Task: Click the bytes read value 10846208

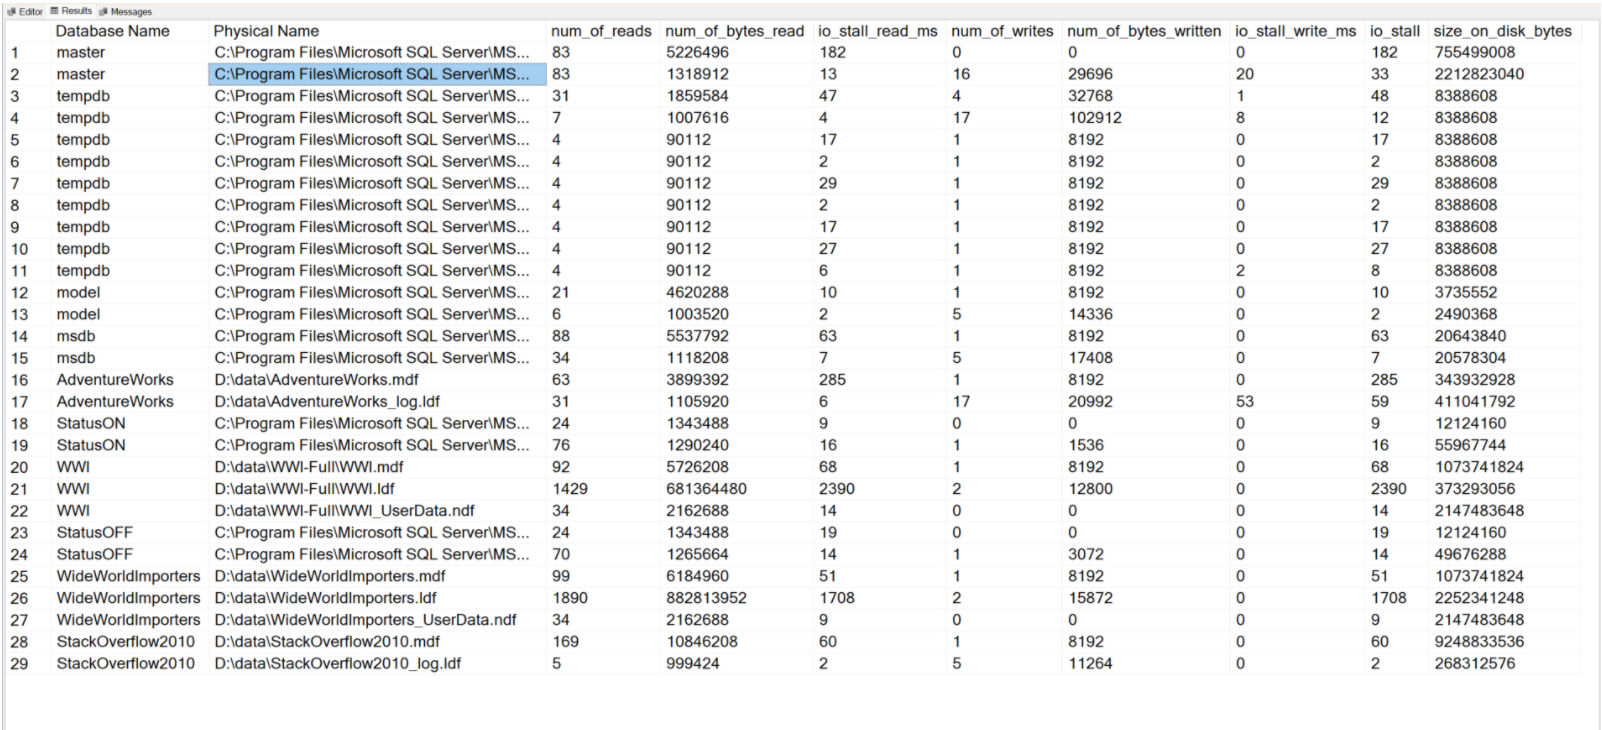Action: (702, 642)
